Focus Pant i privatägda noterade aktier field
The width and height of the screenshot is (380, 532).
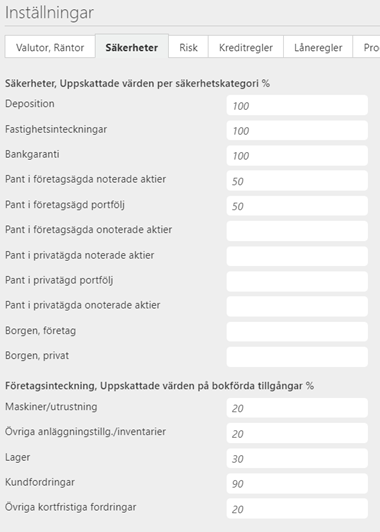click(x=297, y=256)
